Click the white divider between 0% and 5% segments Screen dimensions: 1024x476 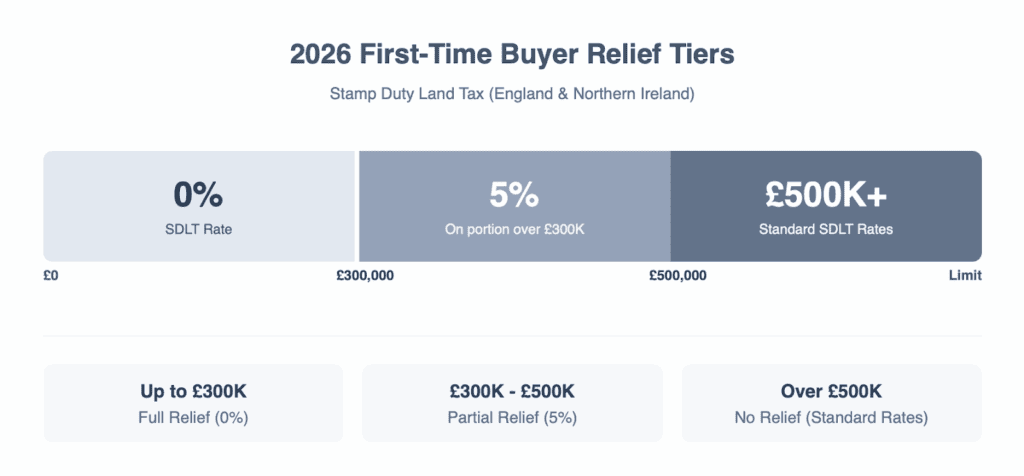point(357,206)
